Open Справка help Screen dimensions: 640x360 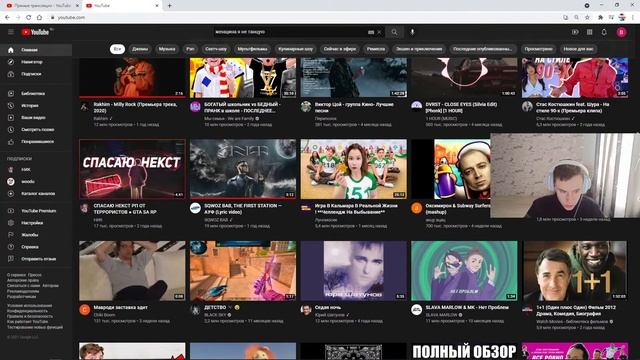[36, 247]
